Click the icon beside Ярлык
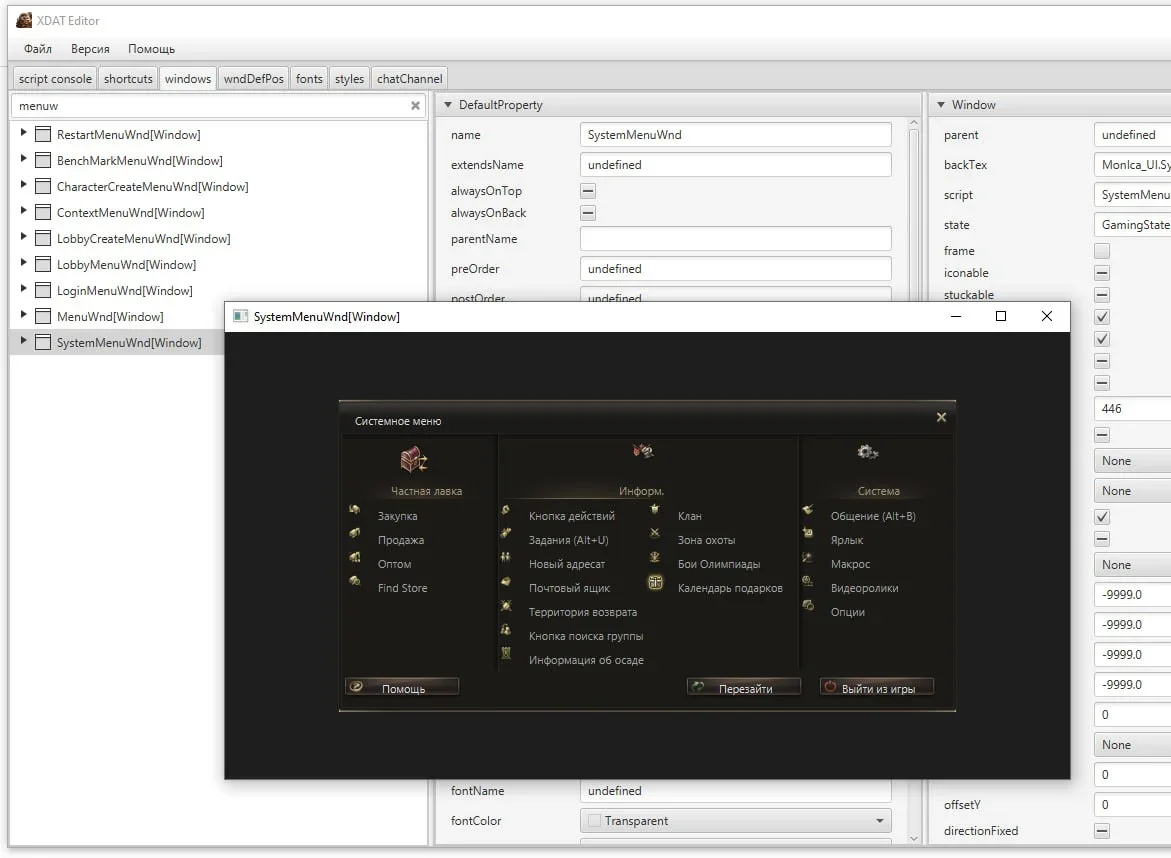The height and width of the screenshot is (858, 1171). [808, 533]
